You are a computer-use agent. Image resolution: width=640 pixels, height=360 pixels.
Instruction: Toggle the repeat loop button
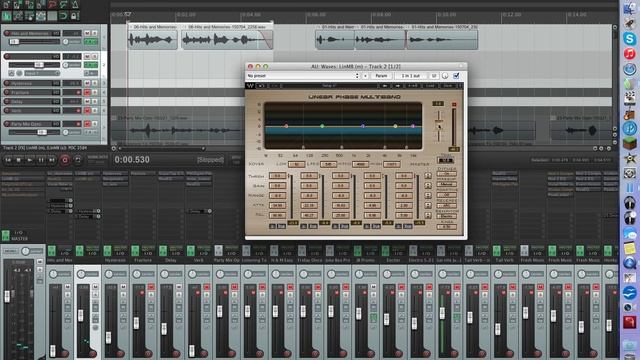78,160
